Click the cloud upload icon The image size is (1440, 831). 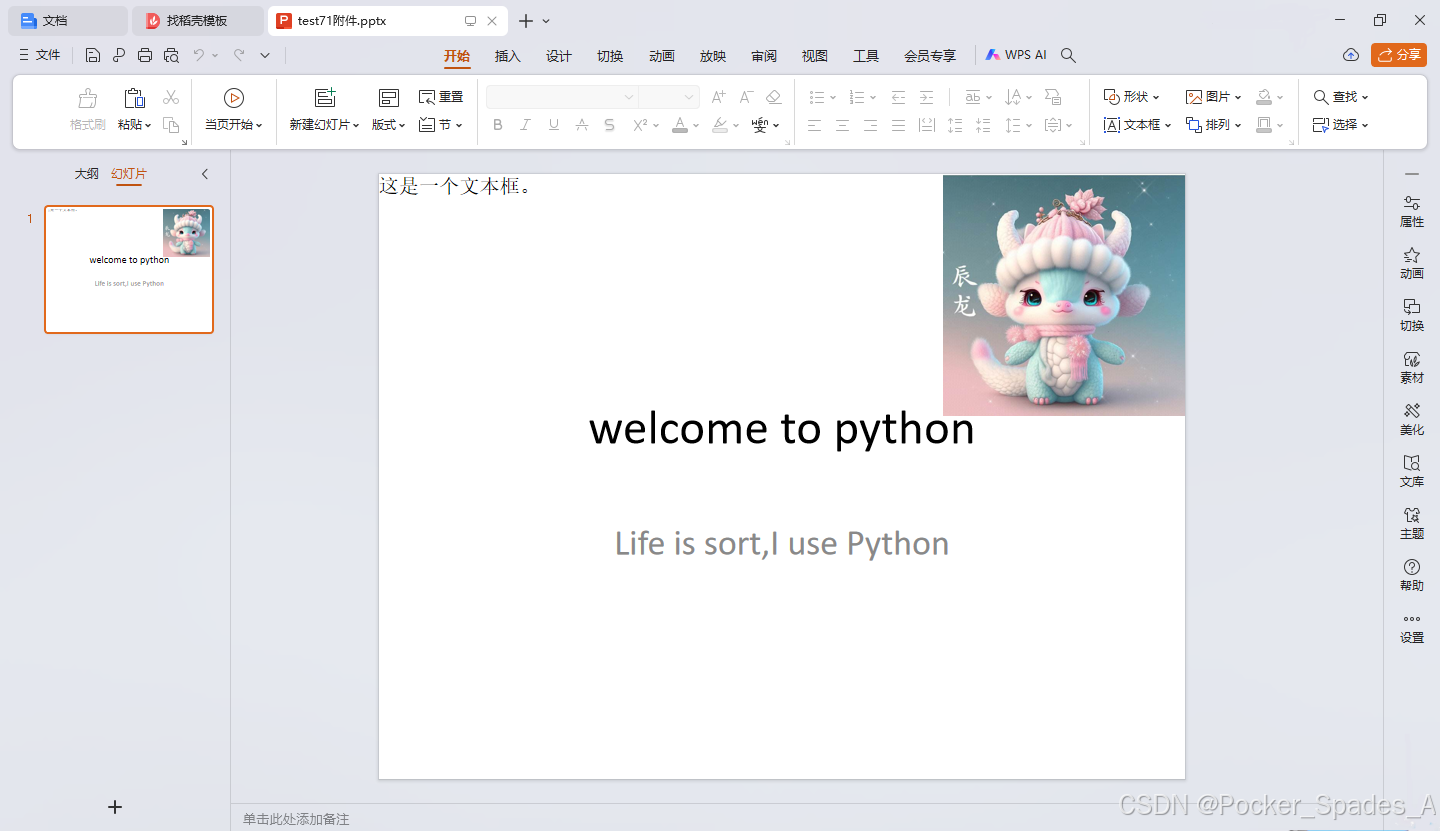(1351, 55)
